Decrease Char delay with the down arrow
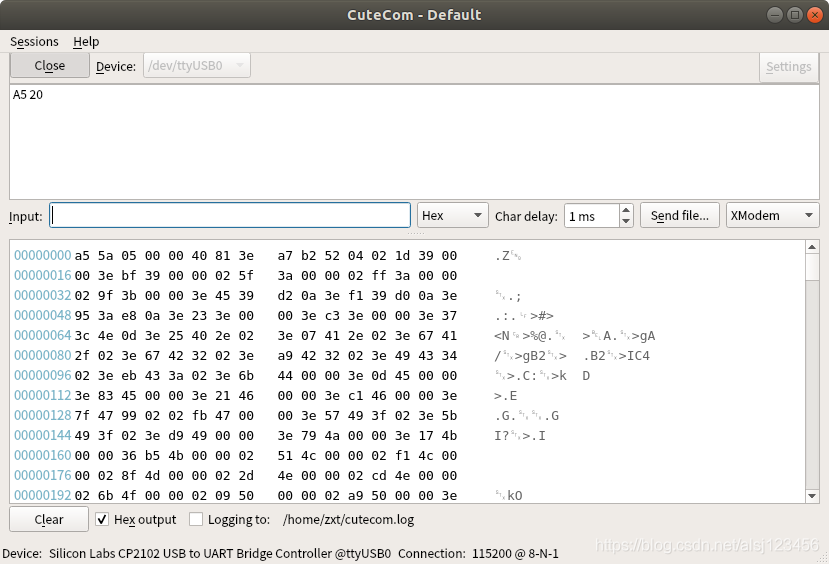829x564 pixels. tap(626, 221)
